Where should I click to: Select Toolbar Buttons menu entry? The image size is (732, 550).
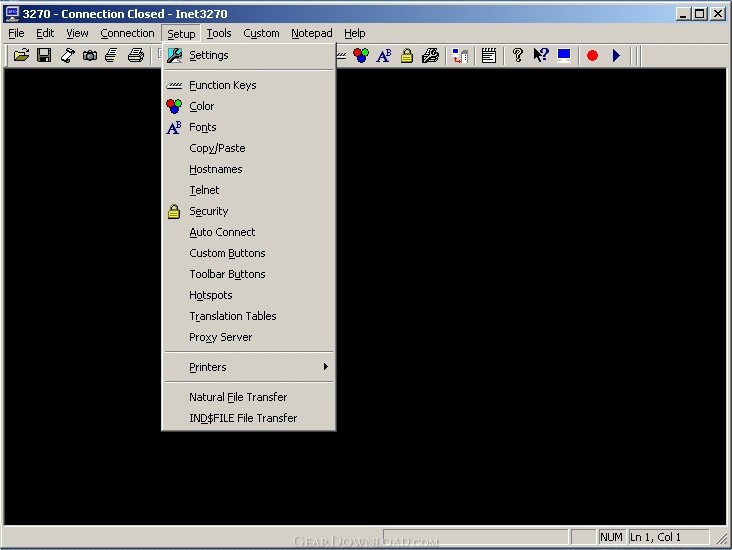[x=249, y=274]
